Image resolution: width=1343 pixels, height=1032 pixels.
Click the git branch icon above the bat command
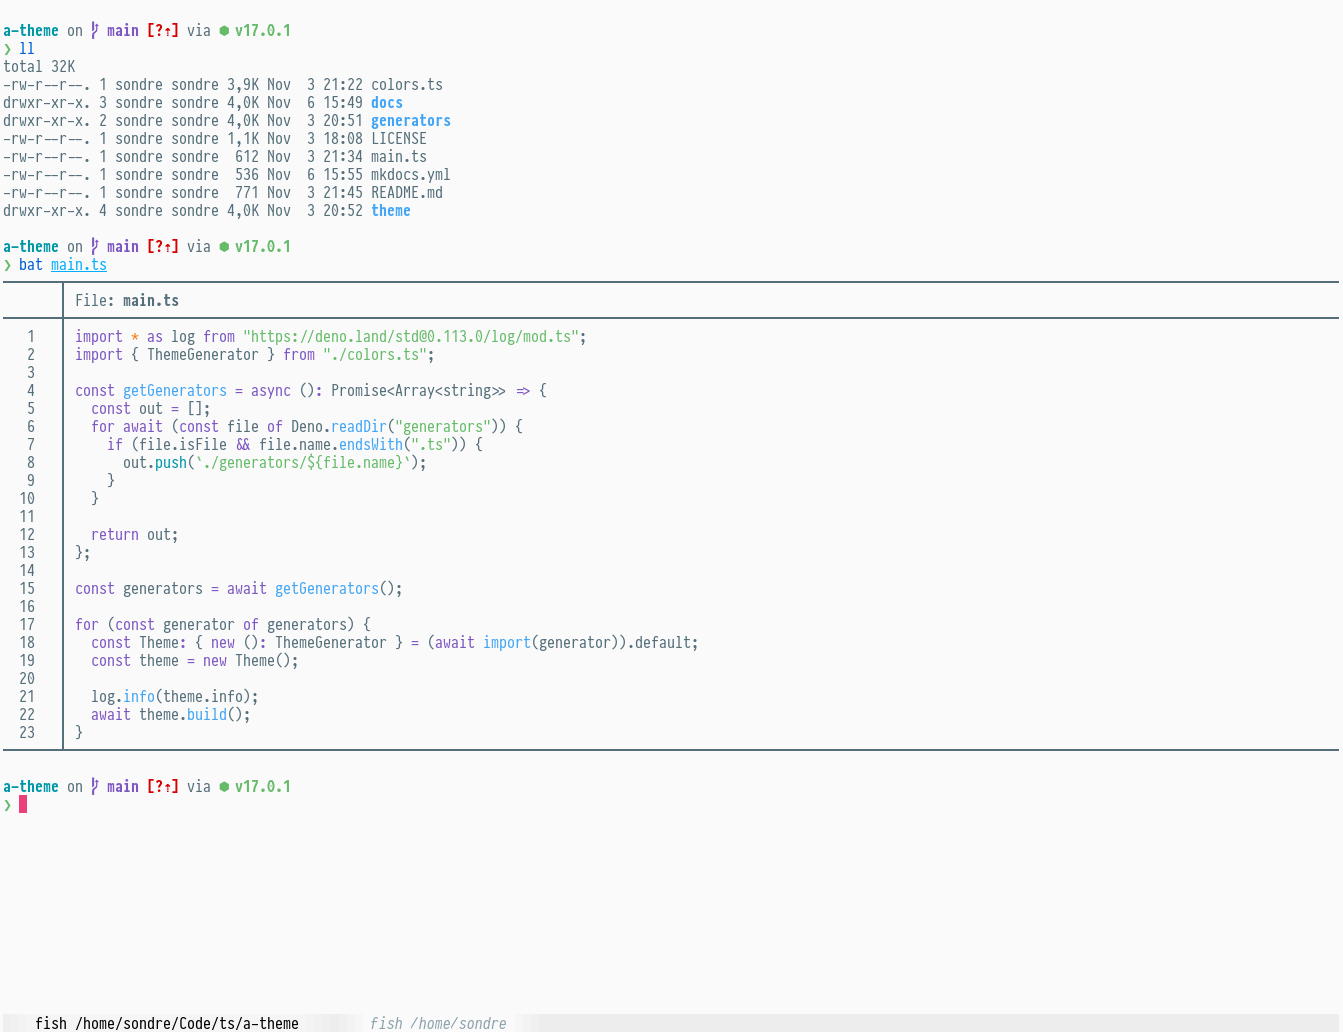point(95,247)
